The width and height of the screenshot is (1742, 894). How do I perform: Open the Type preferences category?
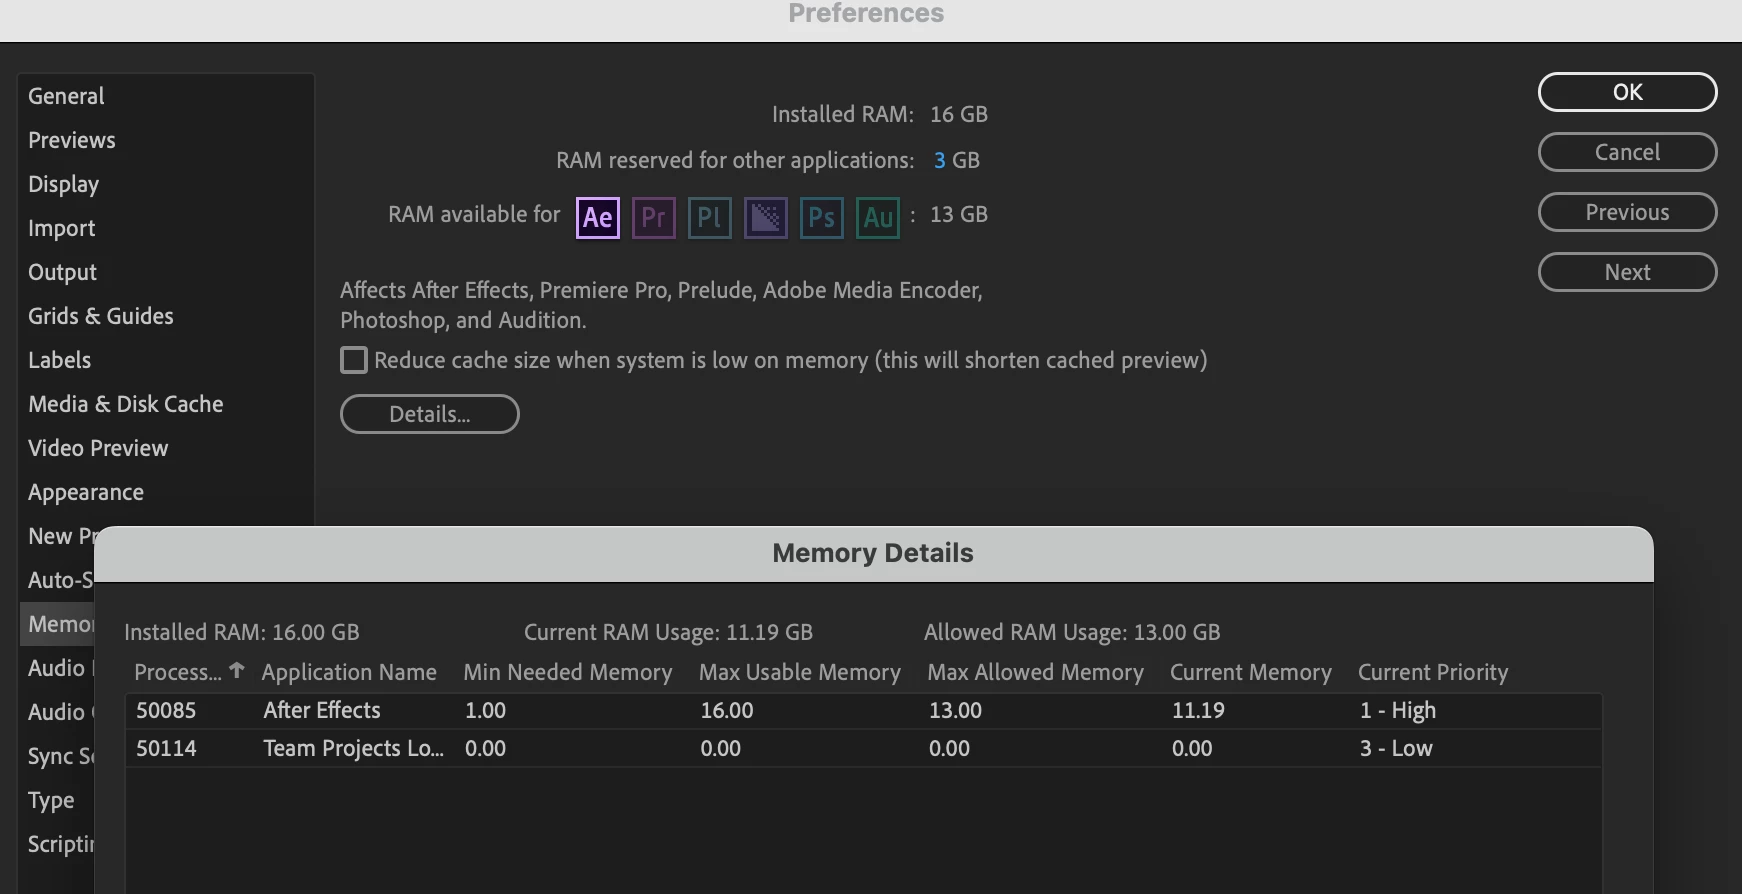(52, 800)
